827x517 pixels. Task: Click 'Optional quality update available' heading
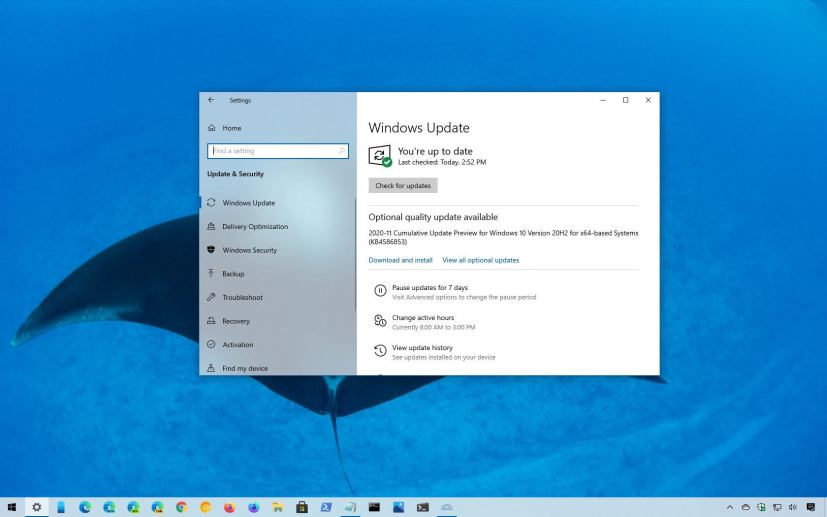tap(433, 217)
